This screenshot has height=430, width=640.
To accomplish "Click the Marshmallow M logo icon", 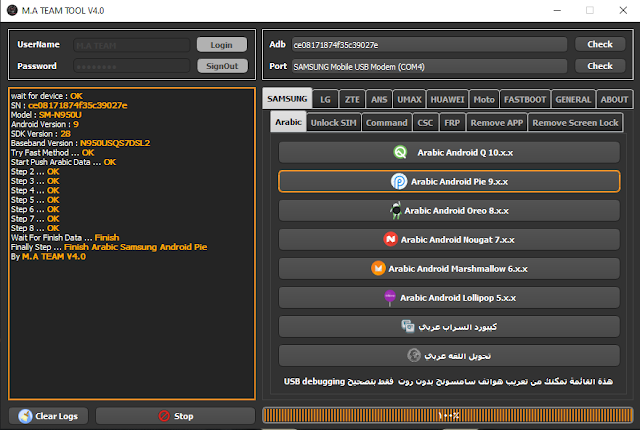I will 378,268.
